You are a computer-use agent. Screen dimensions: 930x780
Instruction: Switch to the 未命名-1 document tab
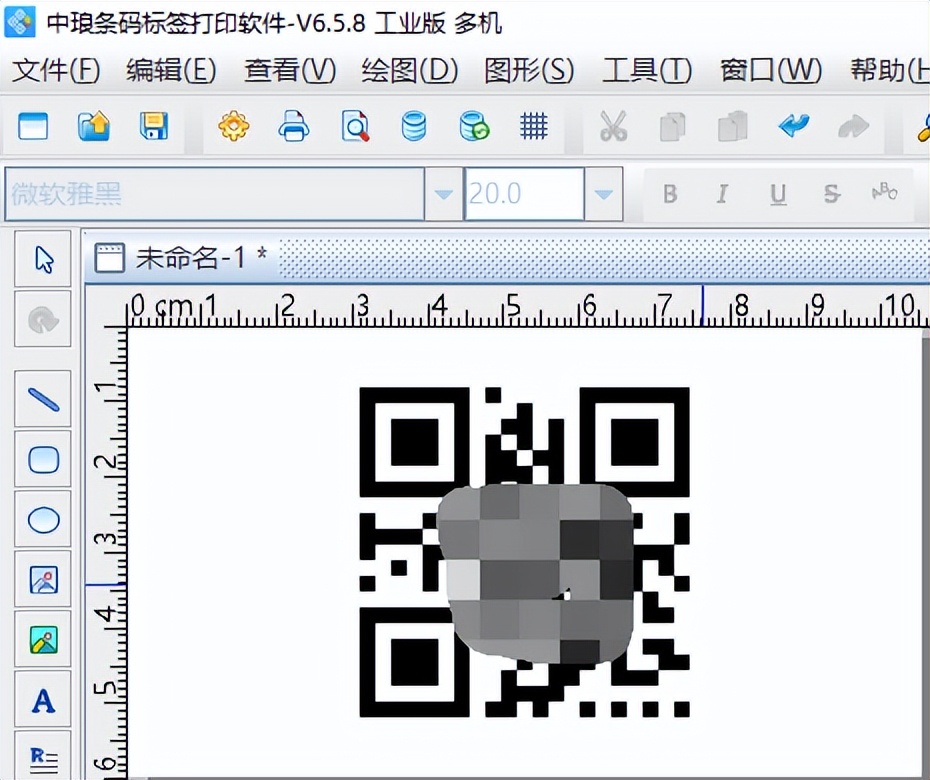click(181, 259)
